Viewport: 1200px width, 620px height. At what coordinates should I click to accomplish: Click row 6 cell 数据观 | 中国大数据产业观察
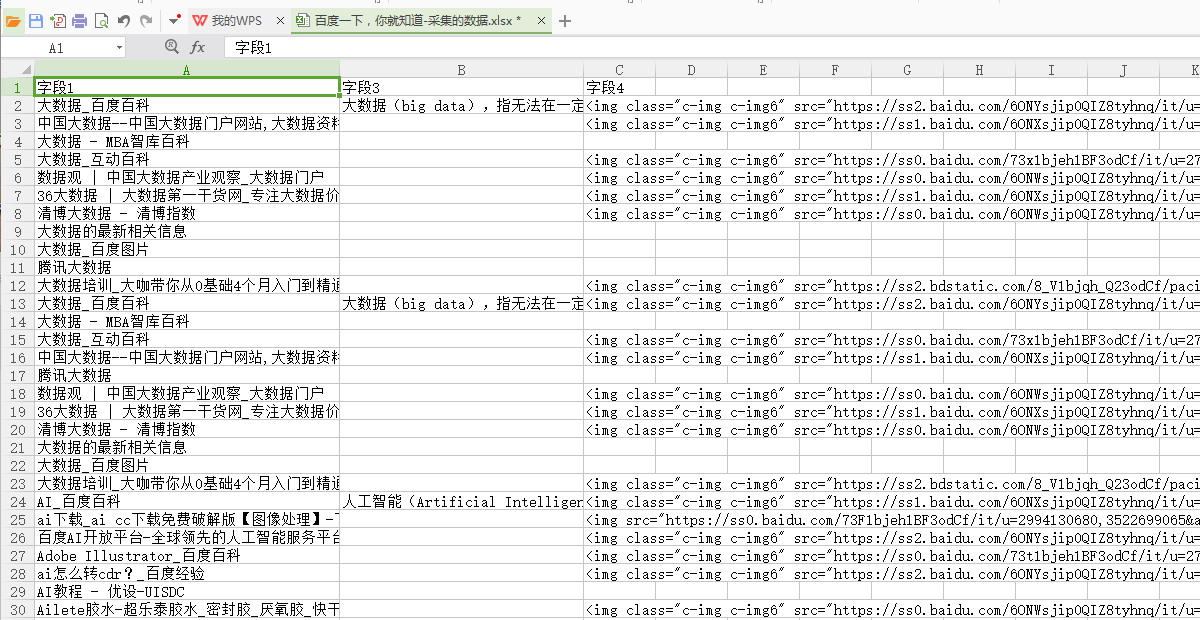click(187, 177)
